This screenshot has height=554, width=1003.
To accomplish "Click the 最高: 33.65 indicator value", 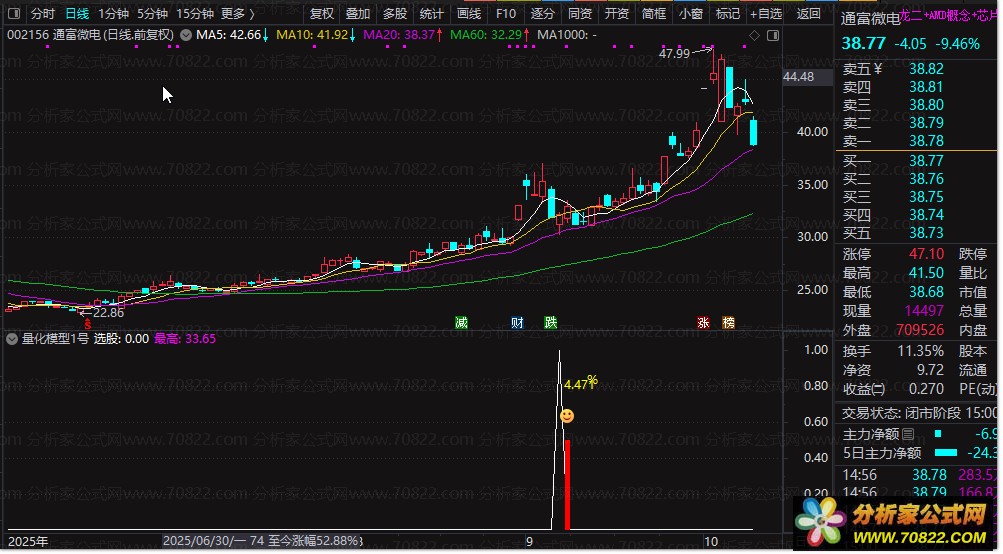I will (185, 339).
